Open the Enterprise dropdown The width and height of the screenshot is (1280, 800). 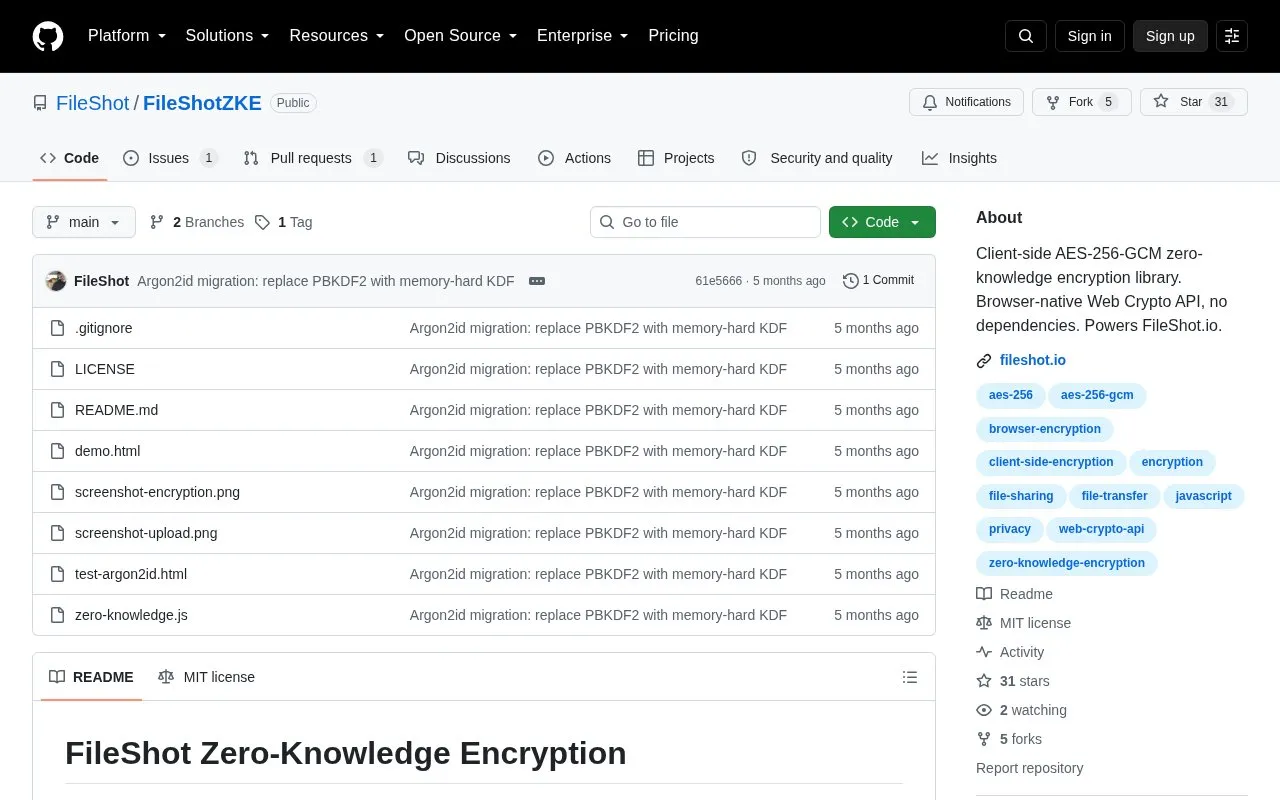click(x=583, y=36)
